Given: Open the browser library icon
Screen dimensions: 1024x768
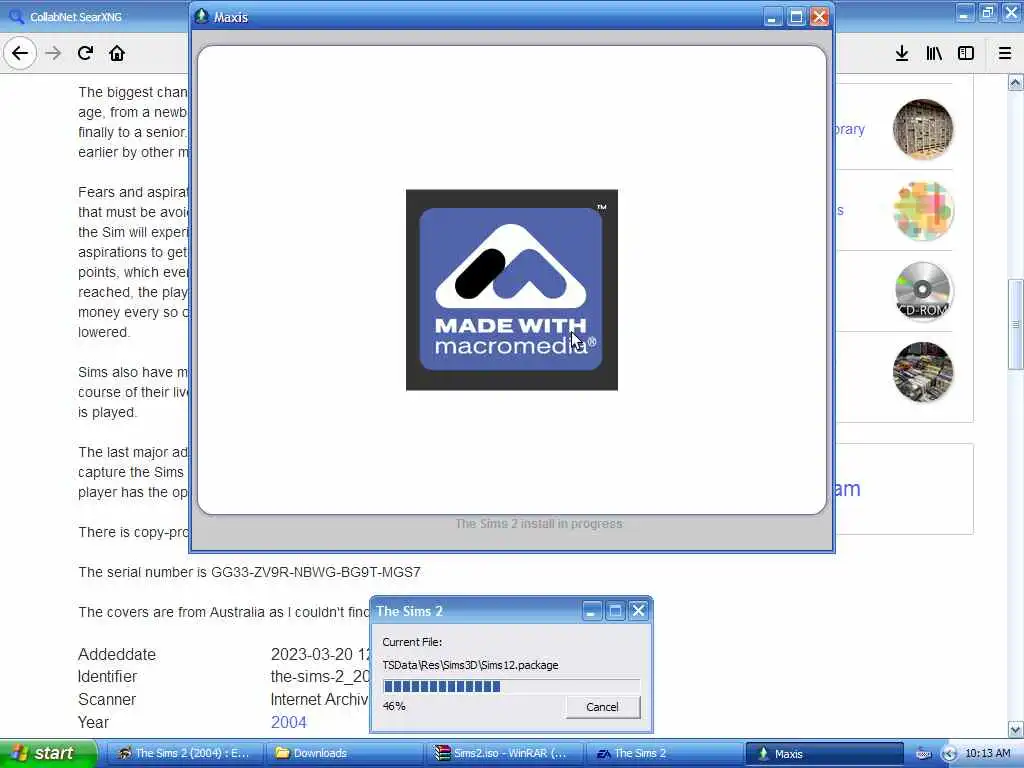Looking at the screenshot, I should (934, 53).
